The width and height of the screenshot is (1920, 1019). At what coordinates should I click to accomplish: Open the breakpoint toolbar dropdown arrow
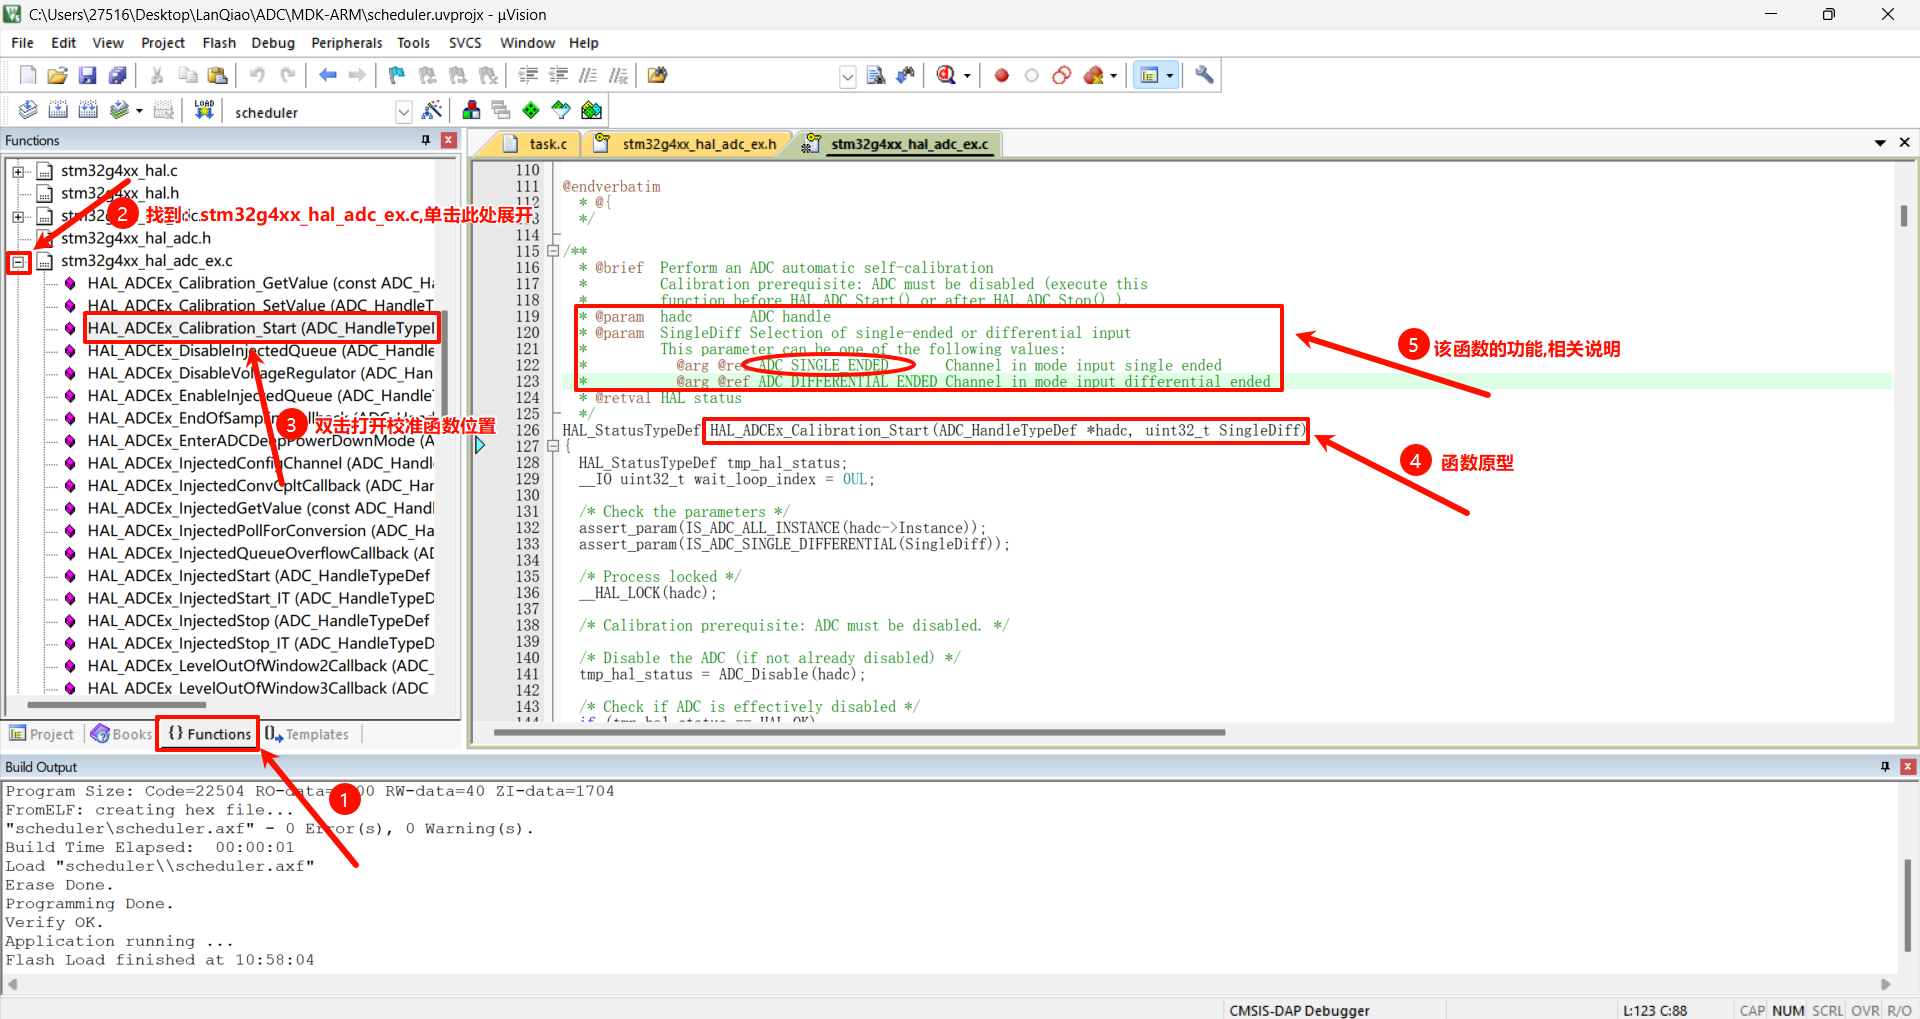(1113, 76)
